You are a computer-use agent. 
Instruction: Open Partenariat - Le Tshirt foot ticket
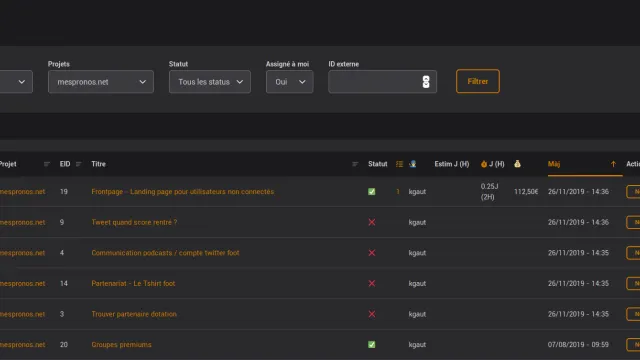tap(133, 283)
